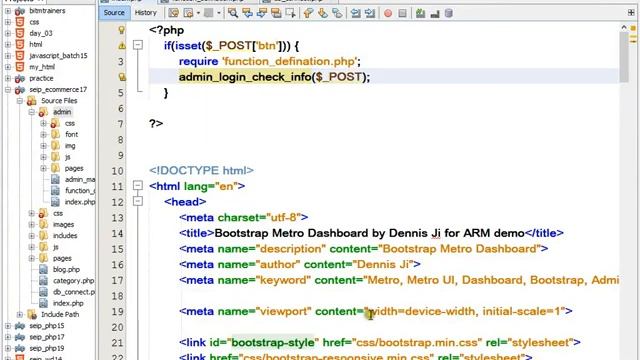Open db_connect file in project tree
Viewport: 640px width, 360px height.
[x=74, y=292]
